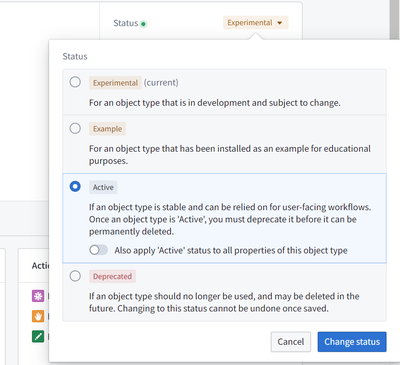The image size is (400, 365).
Task: Click the warning that deprecation cannot be undone
Action: (224, 302)
